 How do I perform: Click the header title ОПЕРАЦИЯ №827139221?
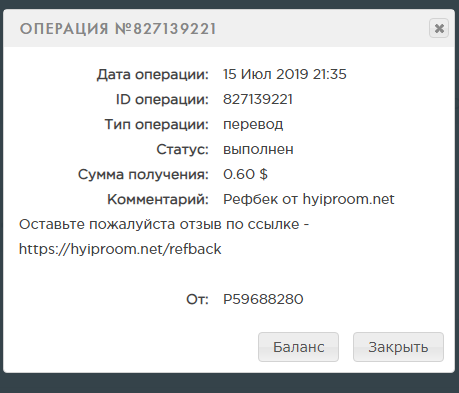[x=118, y=29]
